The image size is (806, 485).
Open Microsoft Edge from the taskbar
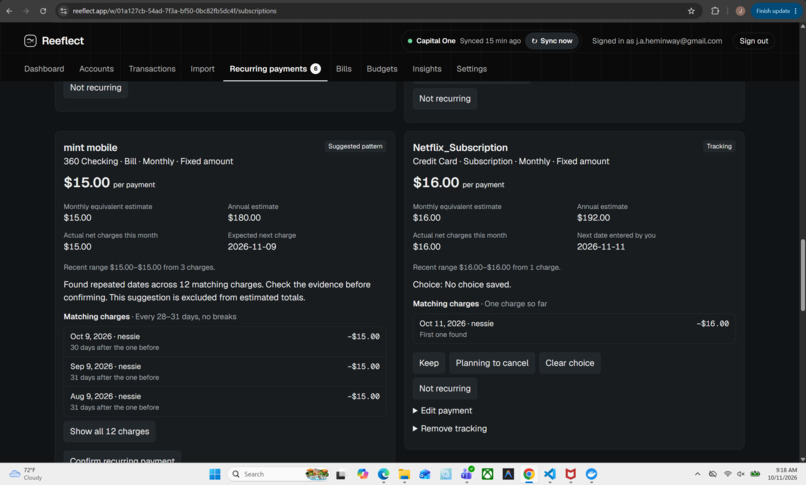(383, 474)
